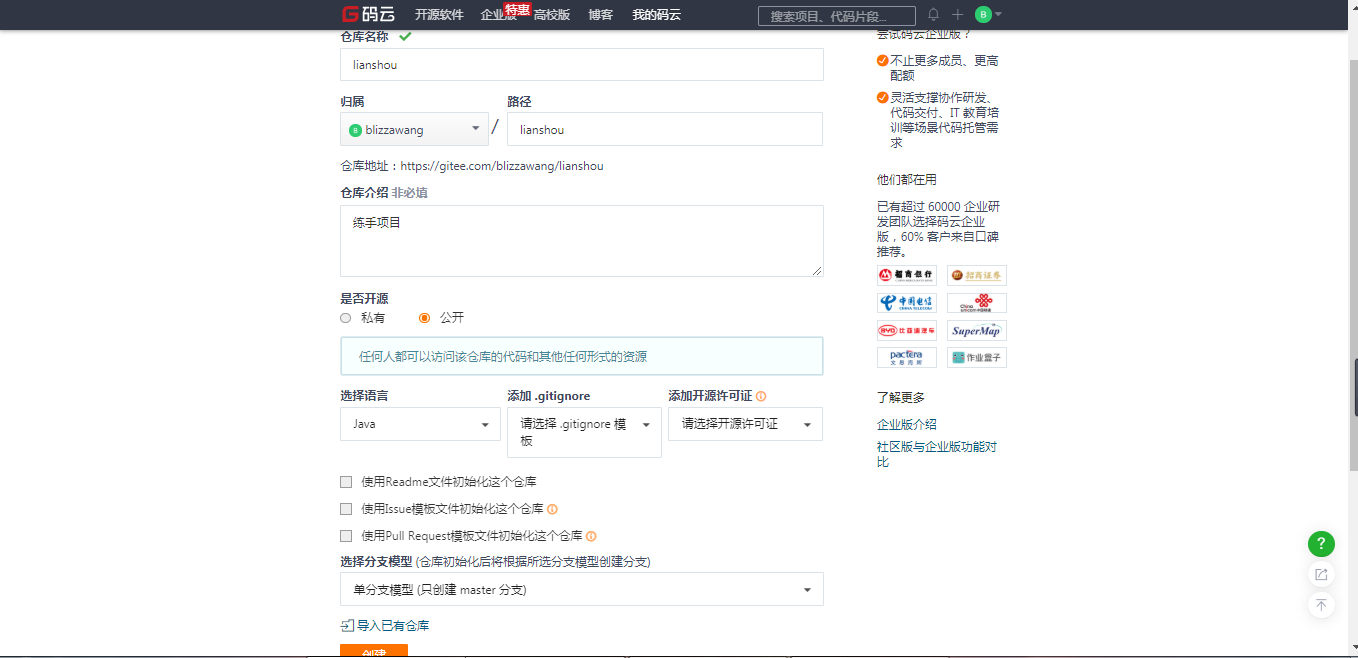Click the search projects input field
The image size is (1358, 658).
click(x=836, y=15)
